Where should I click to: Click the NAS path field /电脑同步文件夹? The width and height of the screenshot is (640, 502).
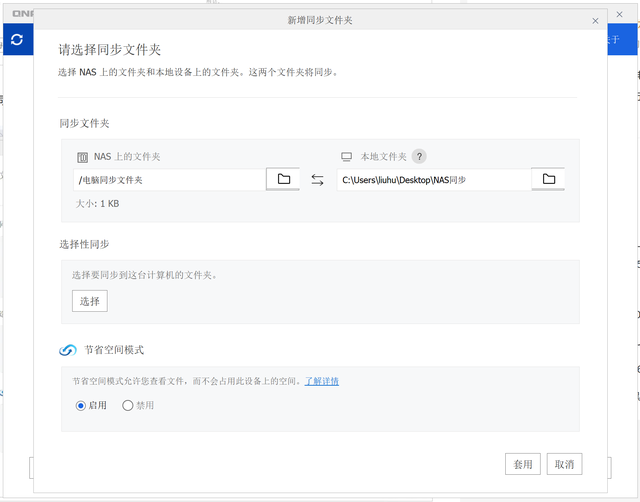(168, 180)
